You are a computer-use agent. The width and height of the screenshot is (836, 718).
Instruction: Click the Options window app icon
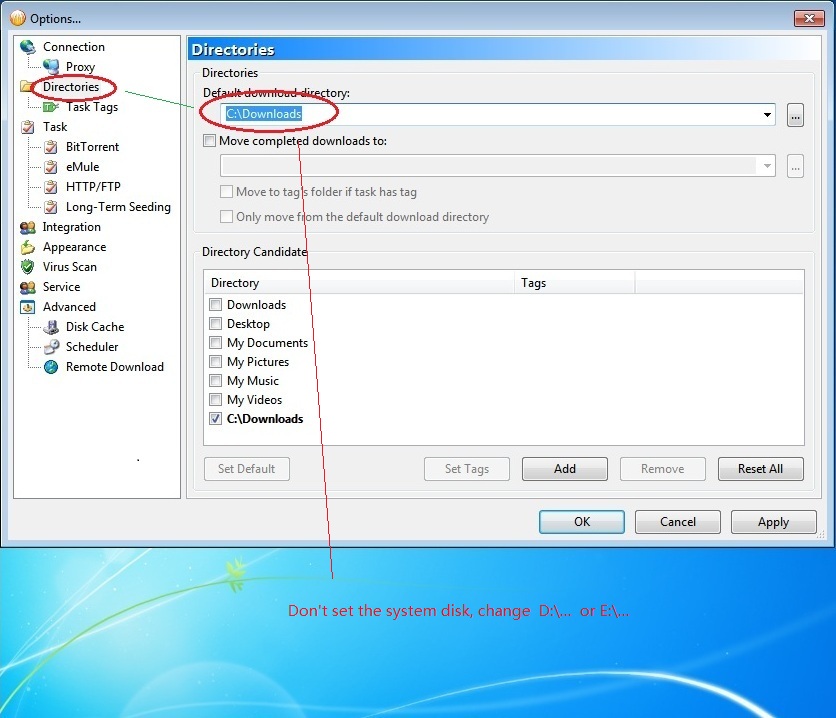click(x=18, y=18)
